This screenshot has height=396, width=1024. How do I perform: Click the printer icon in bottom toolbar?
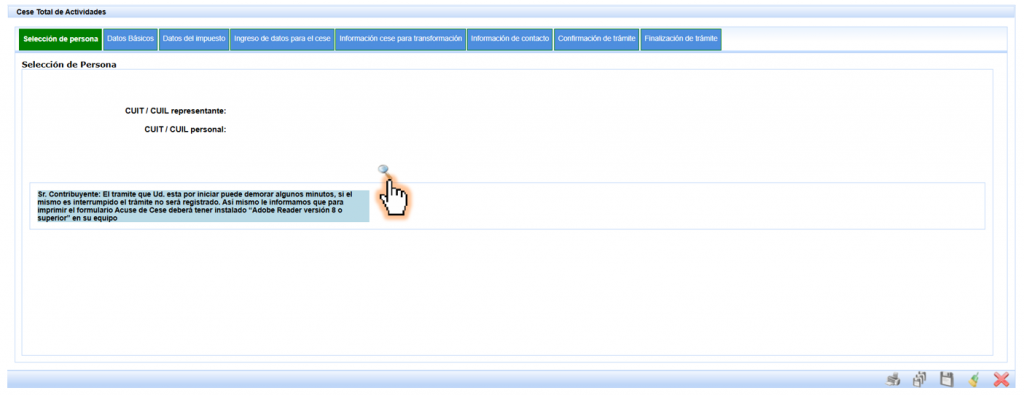point(893,379)
